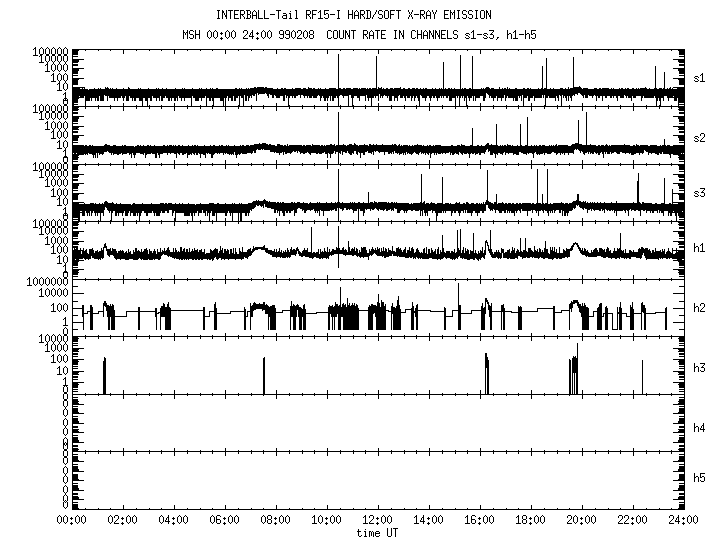The height and width of the screenshot is (550, 720).
Task: Select the h5 channel label
Action: pos(700,479)
